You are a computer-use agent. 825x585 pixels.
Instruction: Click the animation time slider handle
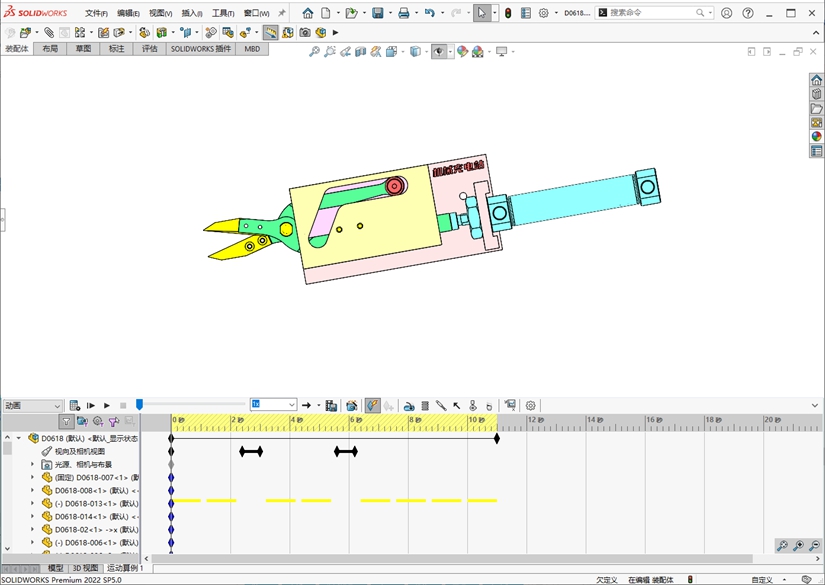point(139,404)
